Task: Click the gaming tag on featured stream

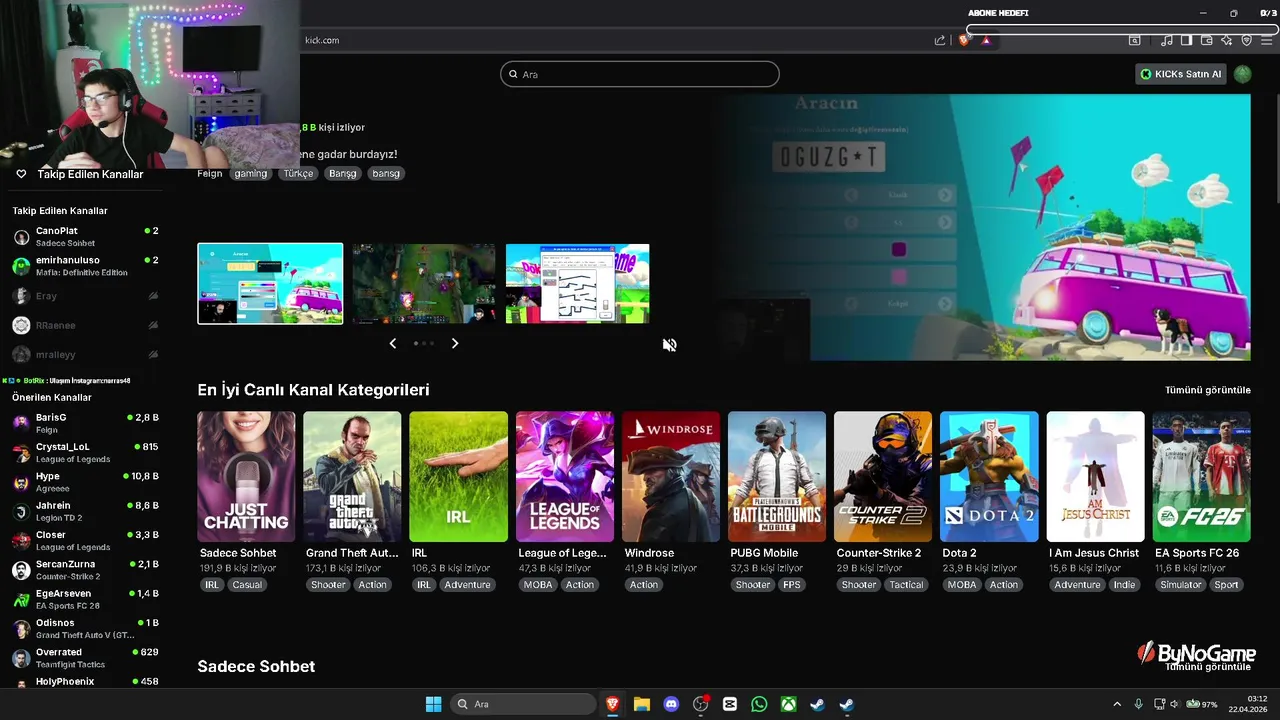Action: click(250, 173)
